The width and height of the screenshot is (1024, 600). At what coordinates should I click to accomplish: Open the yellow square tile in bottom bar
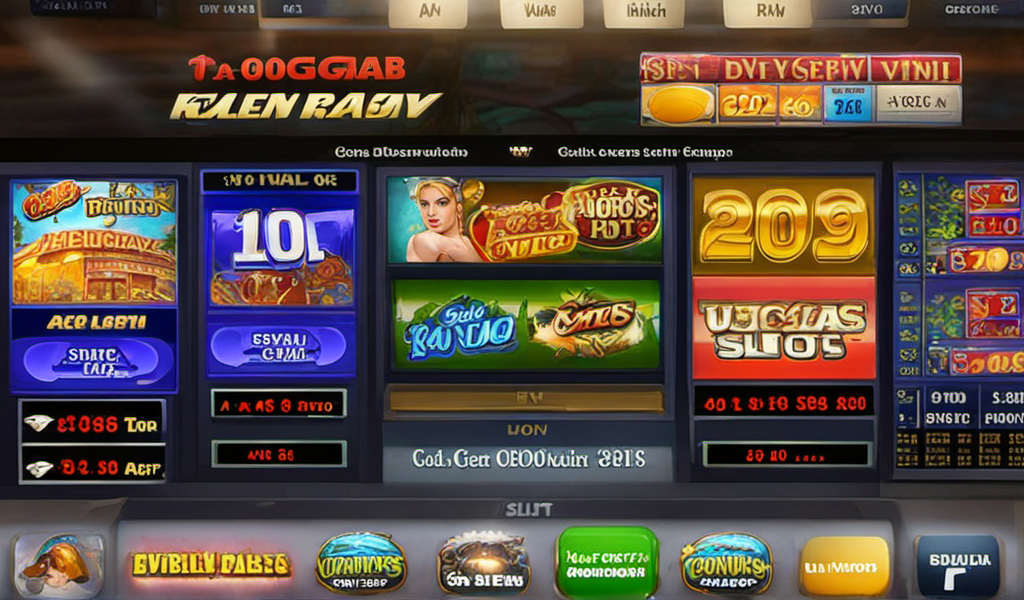point(844,566)
